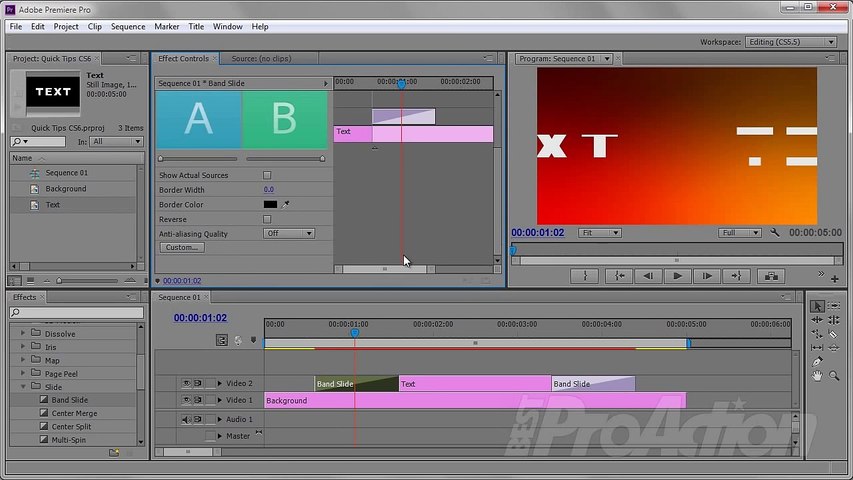Open the Border Color black swatch
Screen dimensions: 853x480
coord(270,205)
